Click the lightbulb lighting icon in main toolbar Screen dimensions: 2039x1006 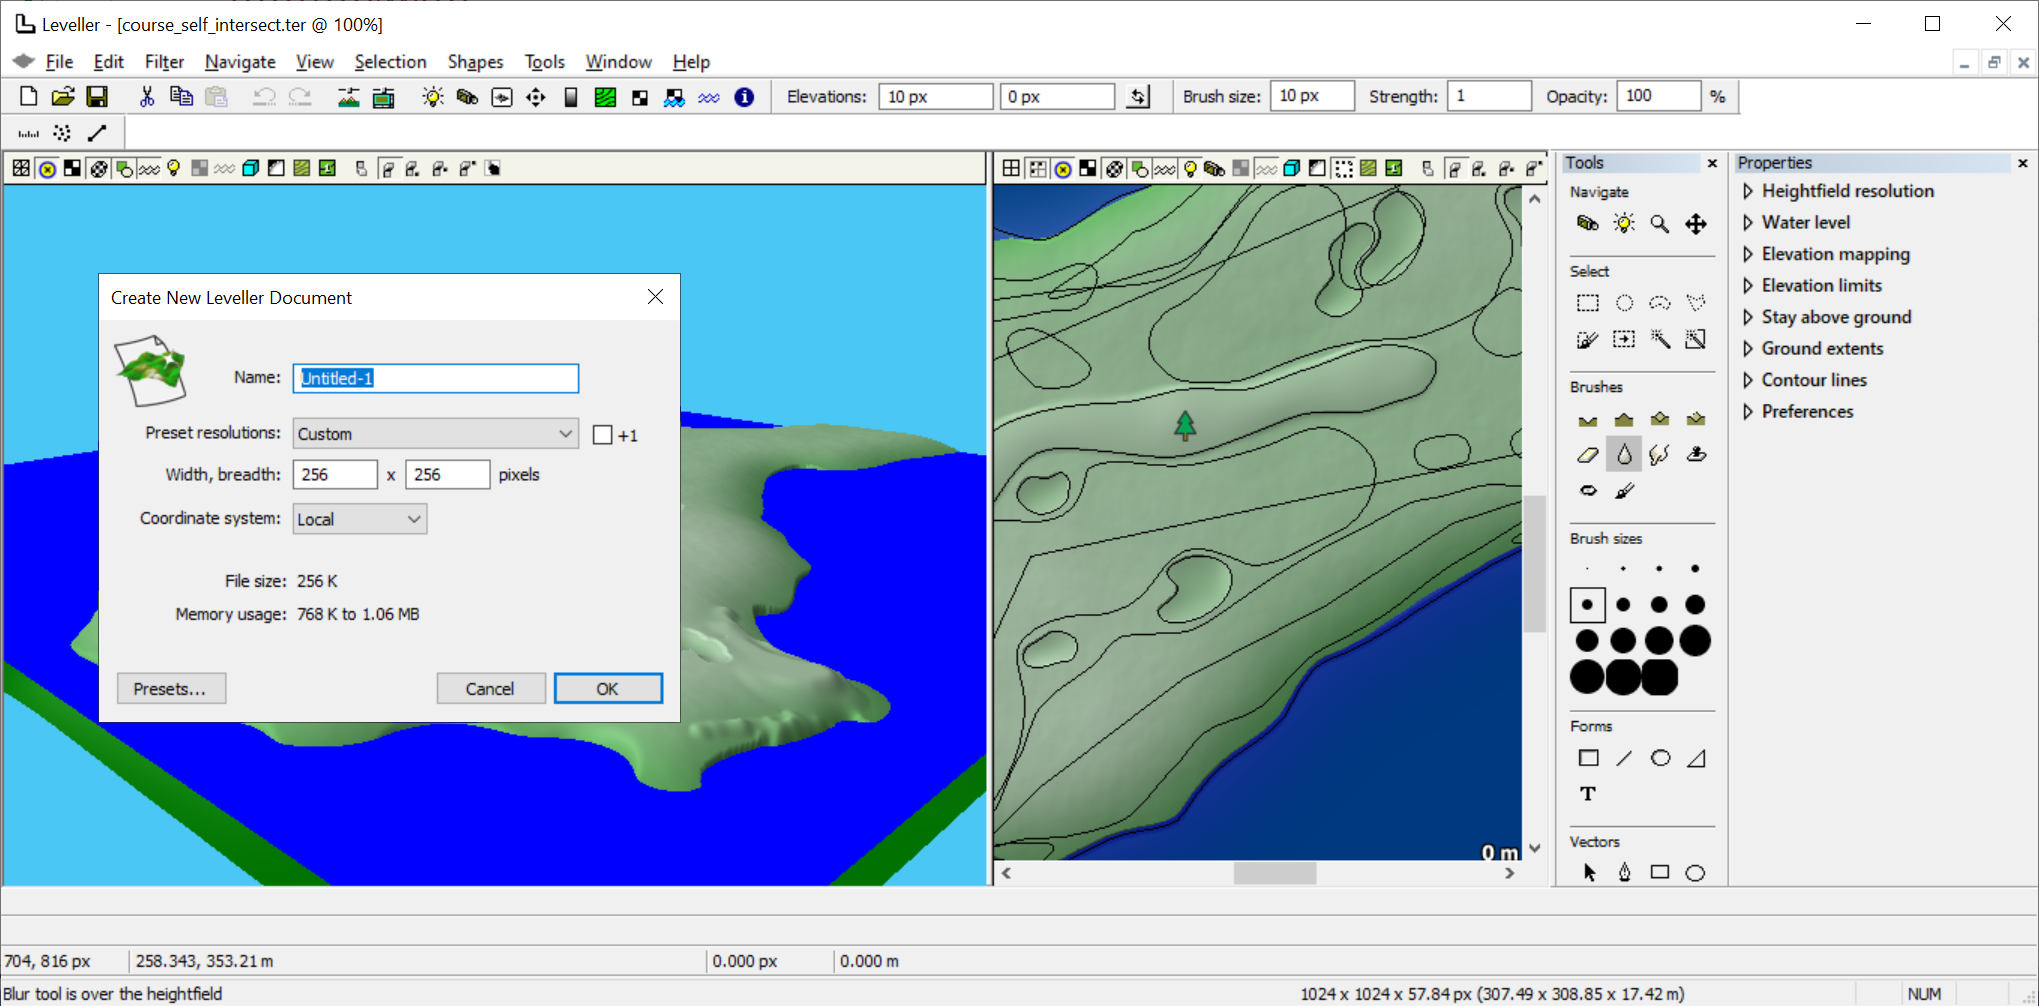433,97
